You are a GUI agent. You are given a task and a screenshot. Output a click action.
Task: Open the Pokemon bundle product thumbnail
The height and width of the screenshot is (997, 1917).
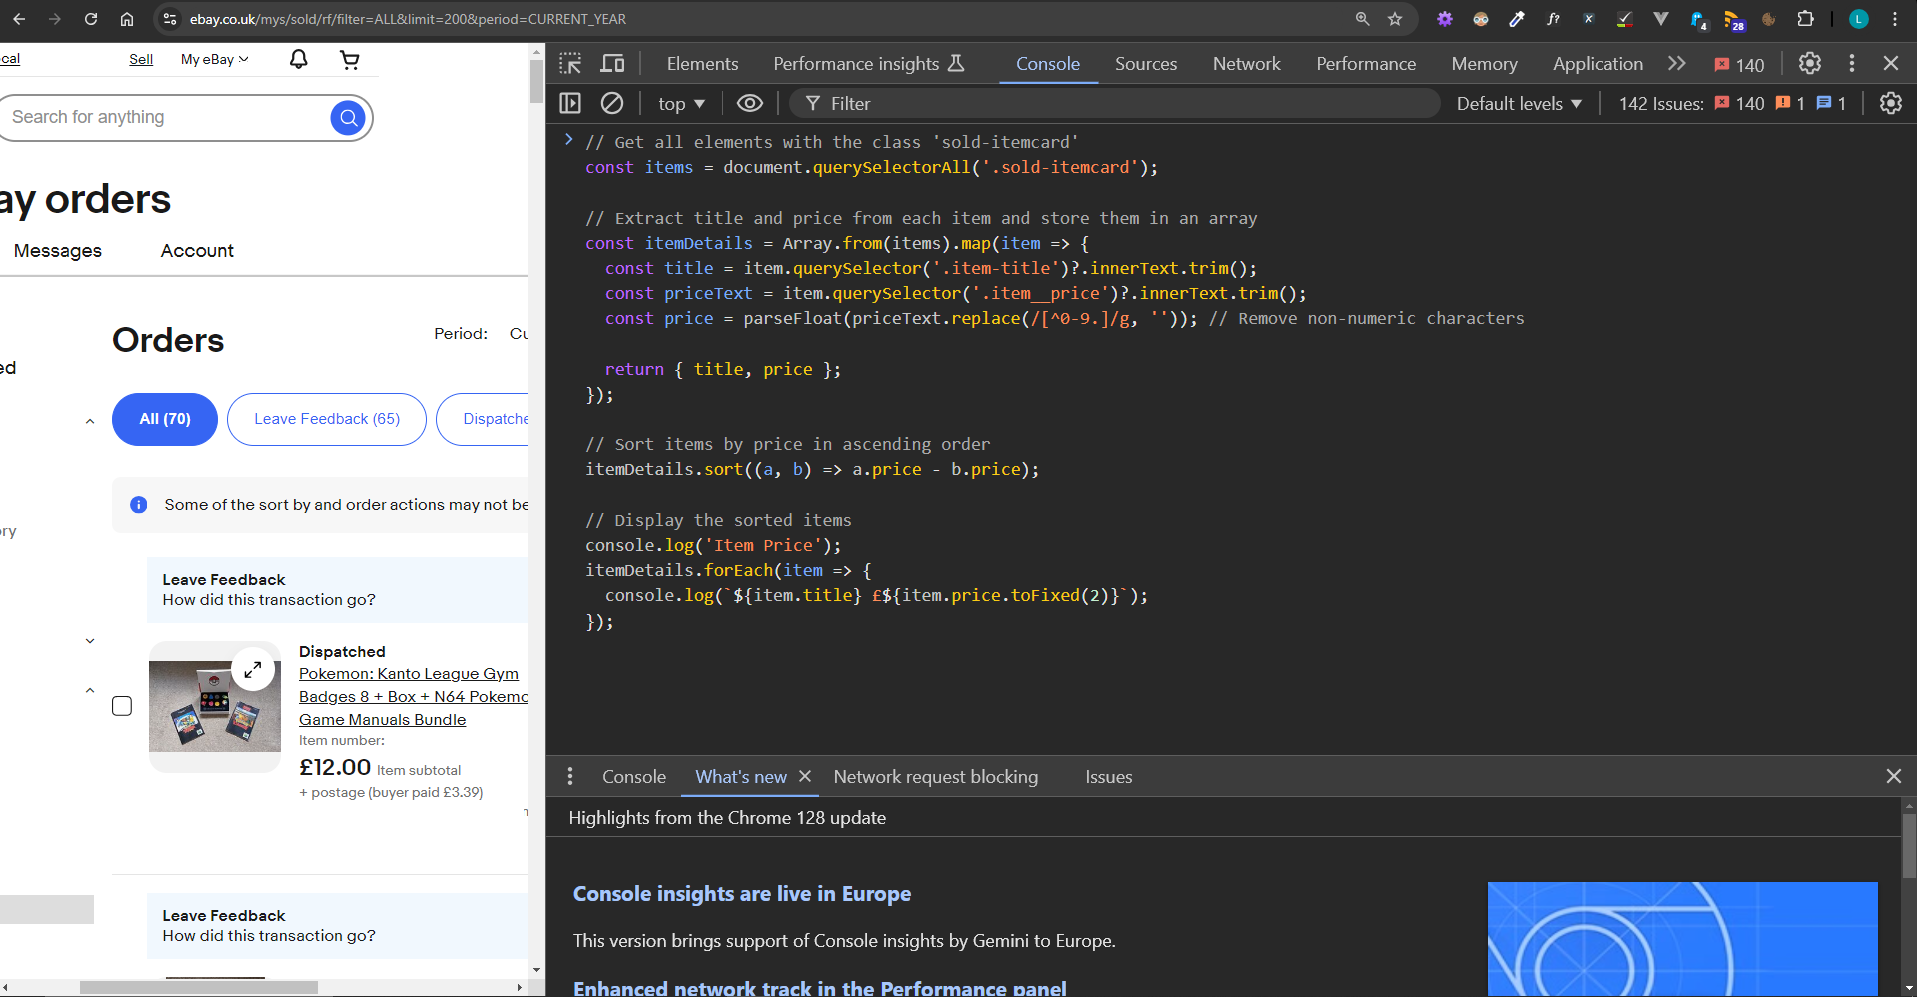215,706
